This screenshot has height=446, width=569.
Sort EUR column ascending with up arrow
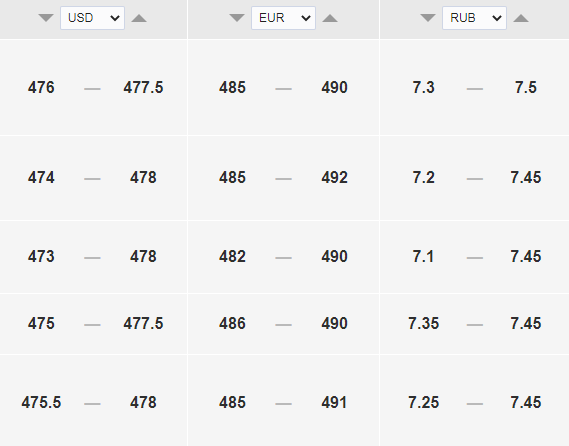pyautogui.click(x=330, y=18)
